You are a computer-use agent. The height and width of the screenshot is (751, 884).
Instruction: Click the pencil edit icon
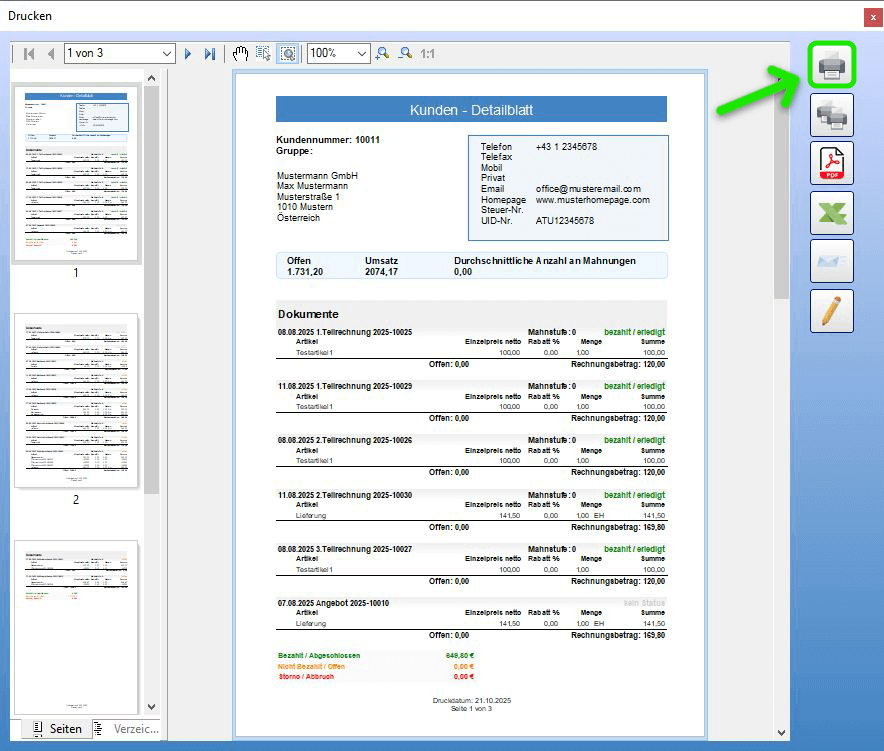click(x=831, y=311)
